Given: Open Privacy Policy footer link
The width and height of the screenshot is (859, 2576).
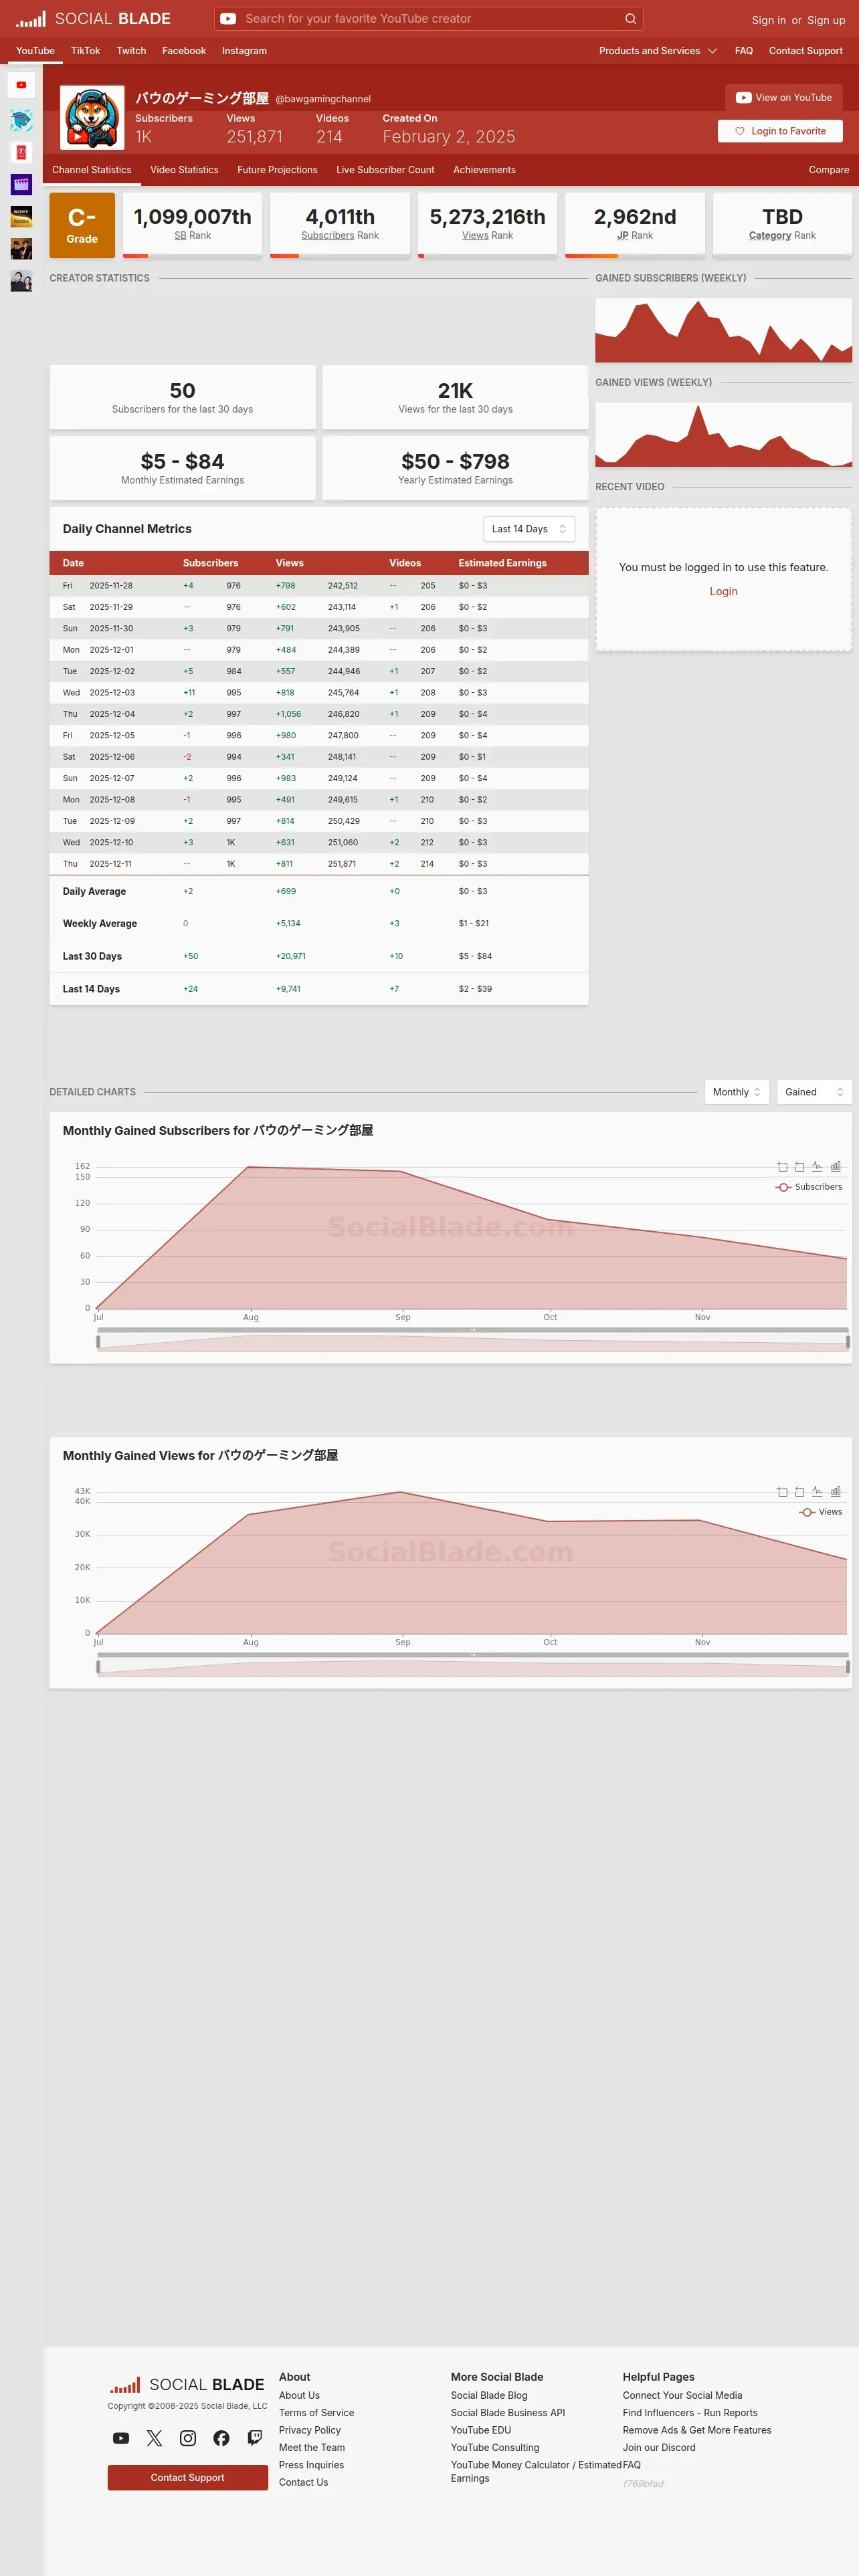Looking at the screenshot, I should tap(310, 2430).
